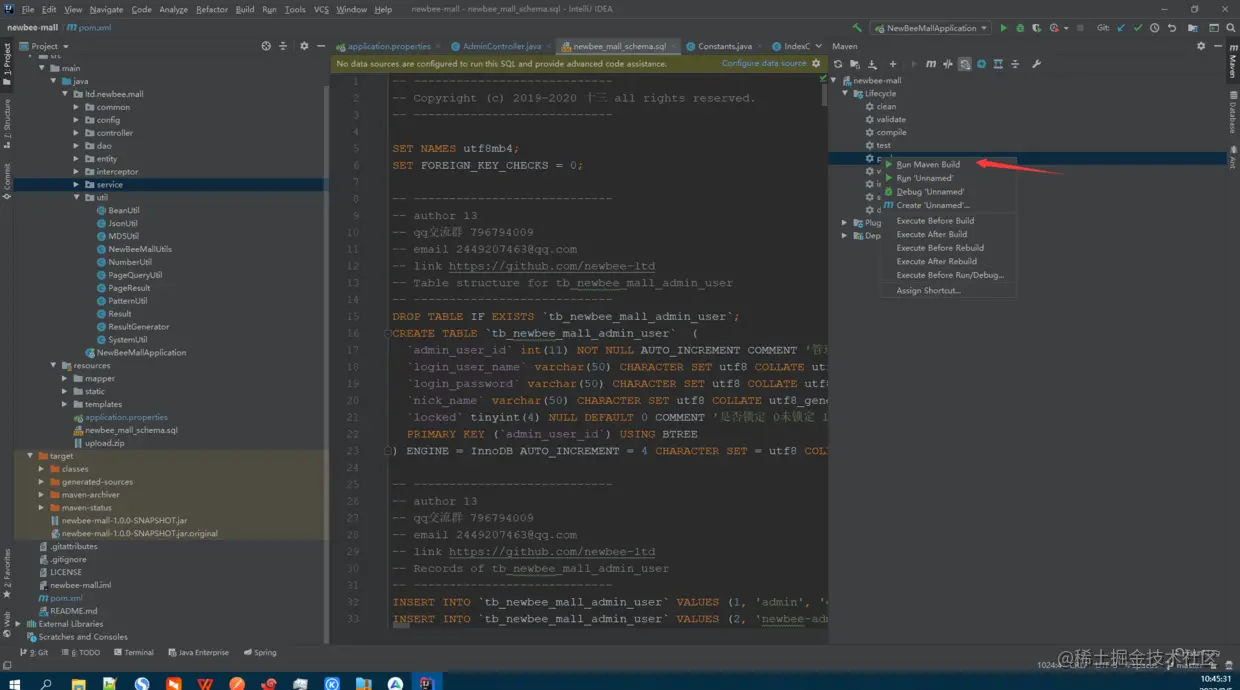This screenshot has width=1240, height=690.
Task: Expand the controller package folder
Action: (76, 133)
